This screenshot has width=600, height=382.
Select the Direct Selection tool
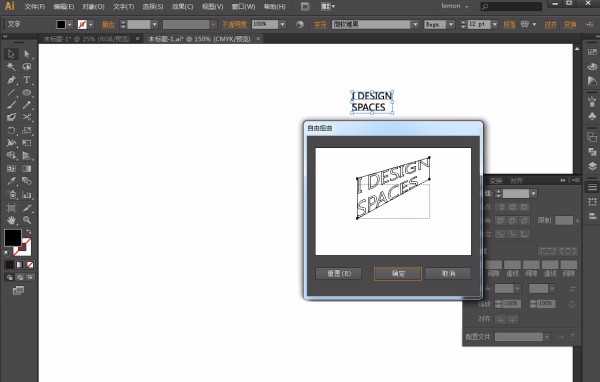[x=27, y=54]
